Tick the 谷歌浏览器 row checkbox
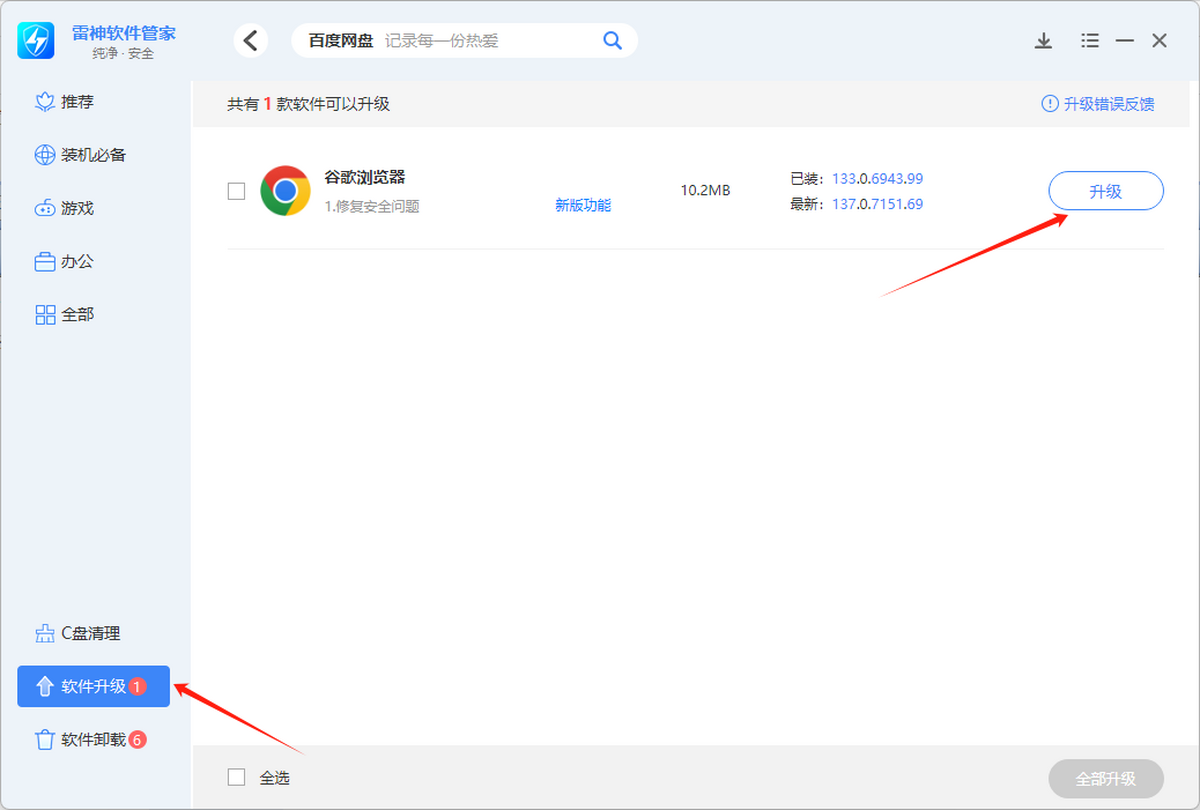Viewport: 1200px width, 810px height. pyautogui.click(x=236, y=191)
